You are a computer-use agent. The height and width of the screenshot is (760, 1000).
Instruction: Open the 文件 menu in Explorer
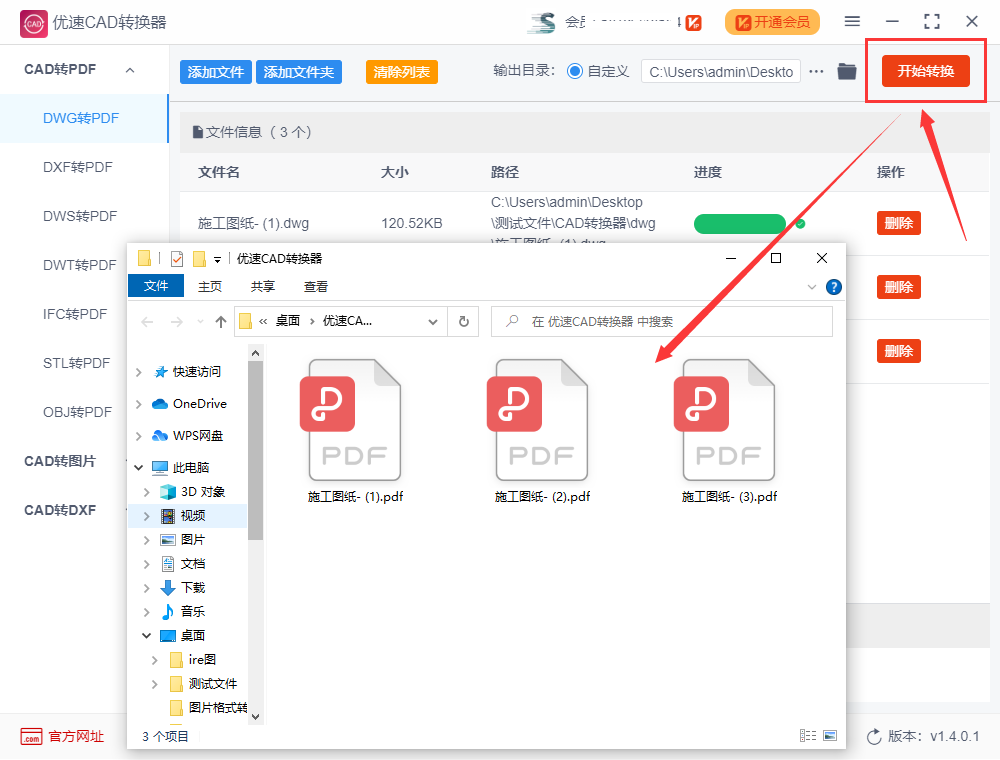coord(156,286)
